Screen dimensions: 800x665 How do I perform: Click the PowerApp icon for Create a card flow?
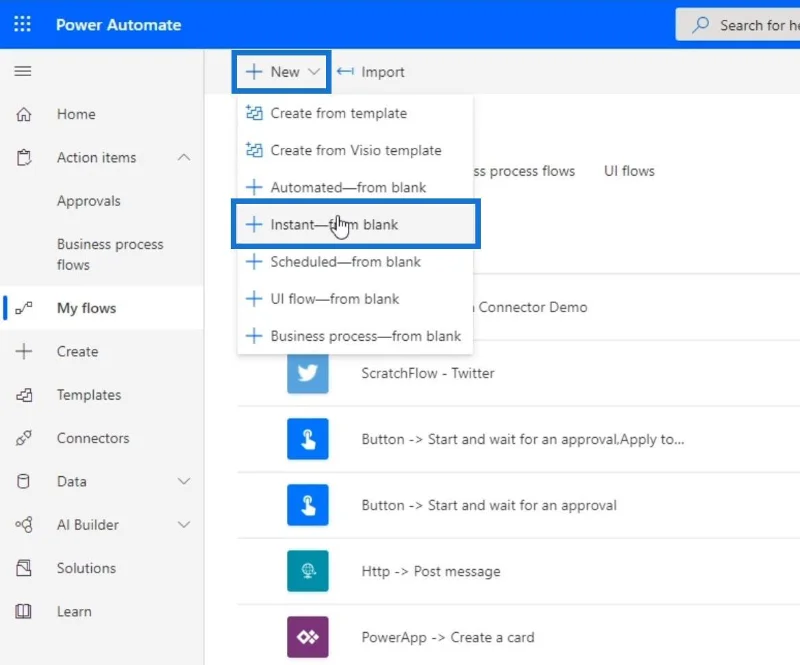308,637
